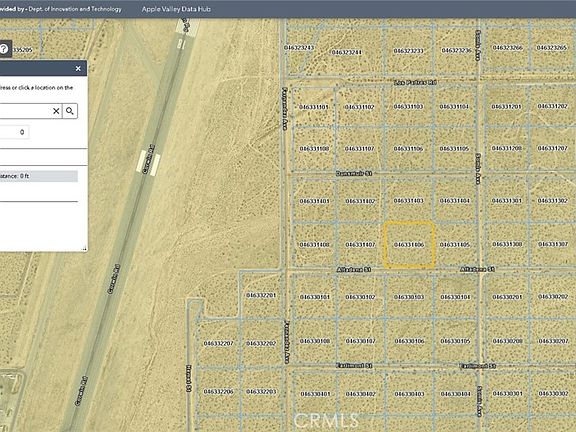This screenshot has width=576, height=432.
Task: Select parcel 046331201 on the map
Action: [x=507, y=107]
